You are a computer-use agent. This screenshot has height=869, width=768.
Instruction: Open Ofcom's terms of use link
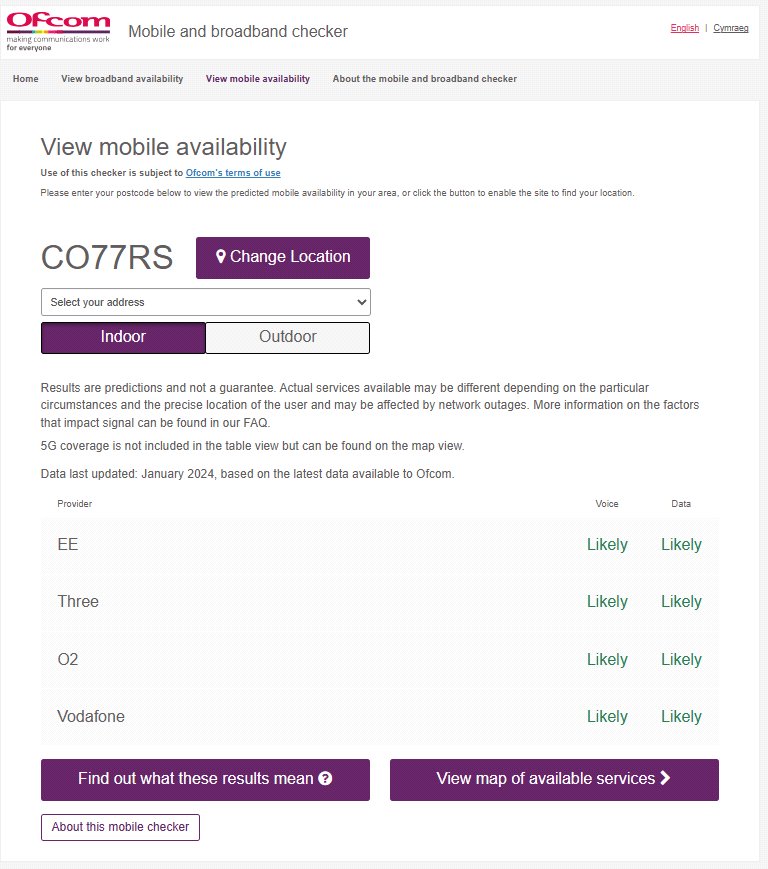pyautogui.click(x=233, y=173)
